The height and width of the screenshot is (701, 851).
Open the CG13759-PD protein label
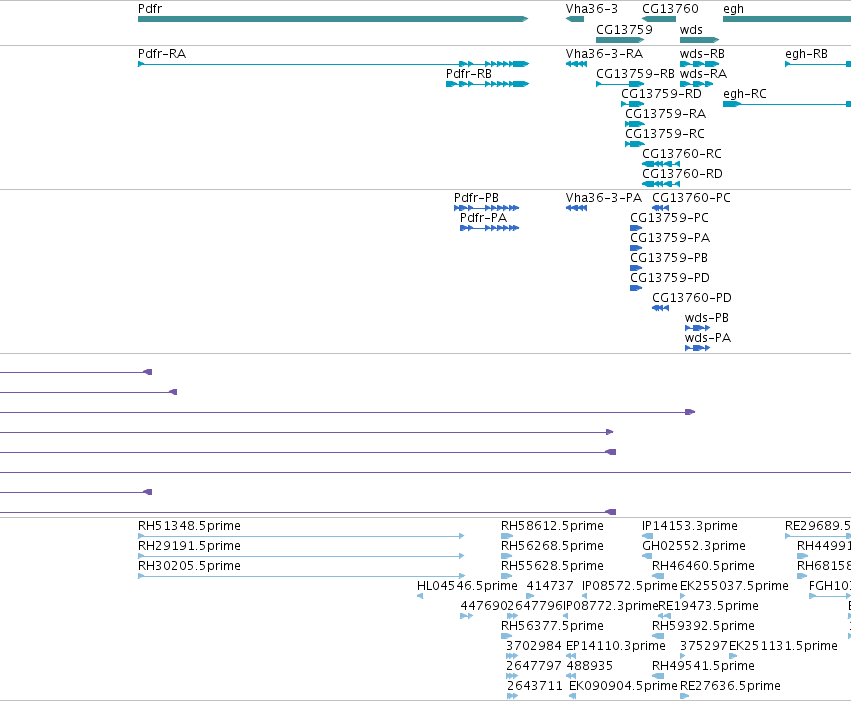point(670,278)
